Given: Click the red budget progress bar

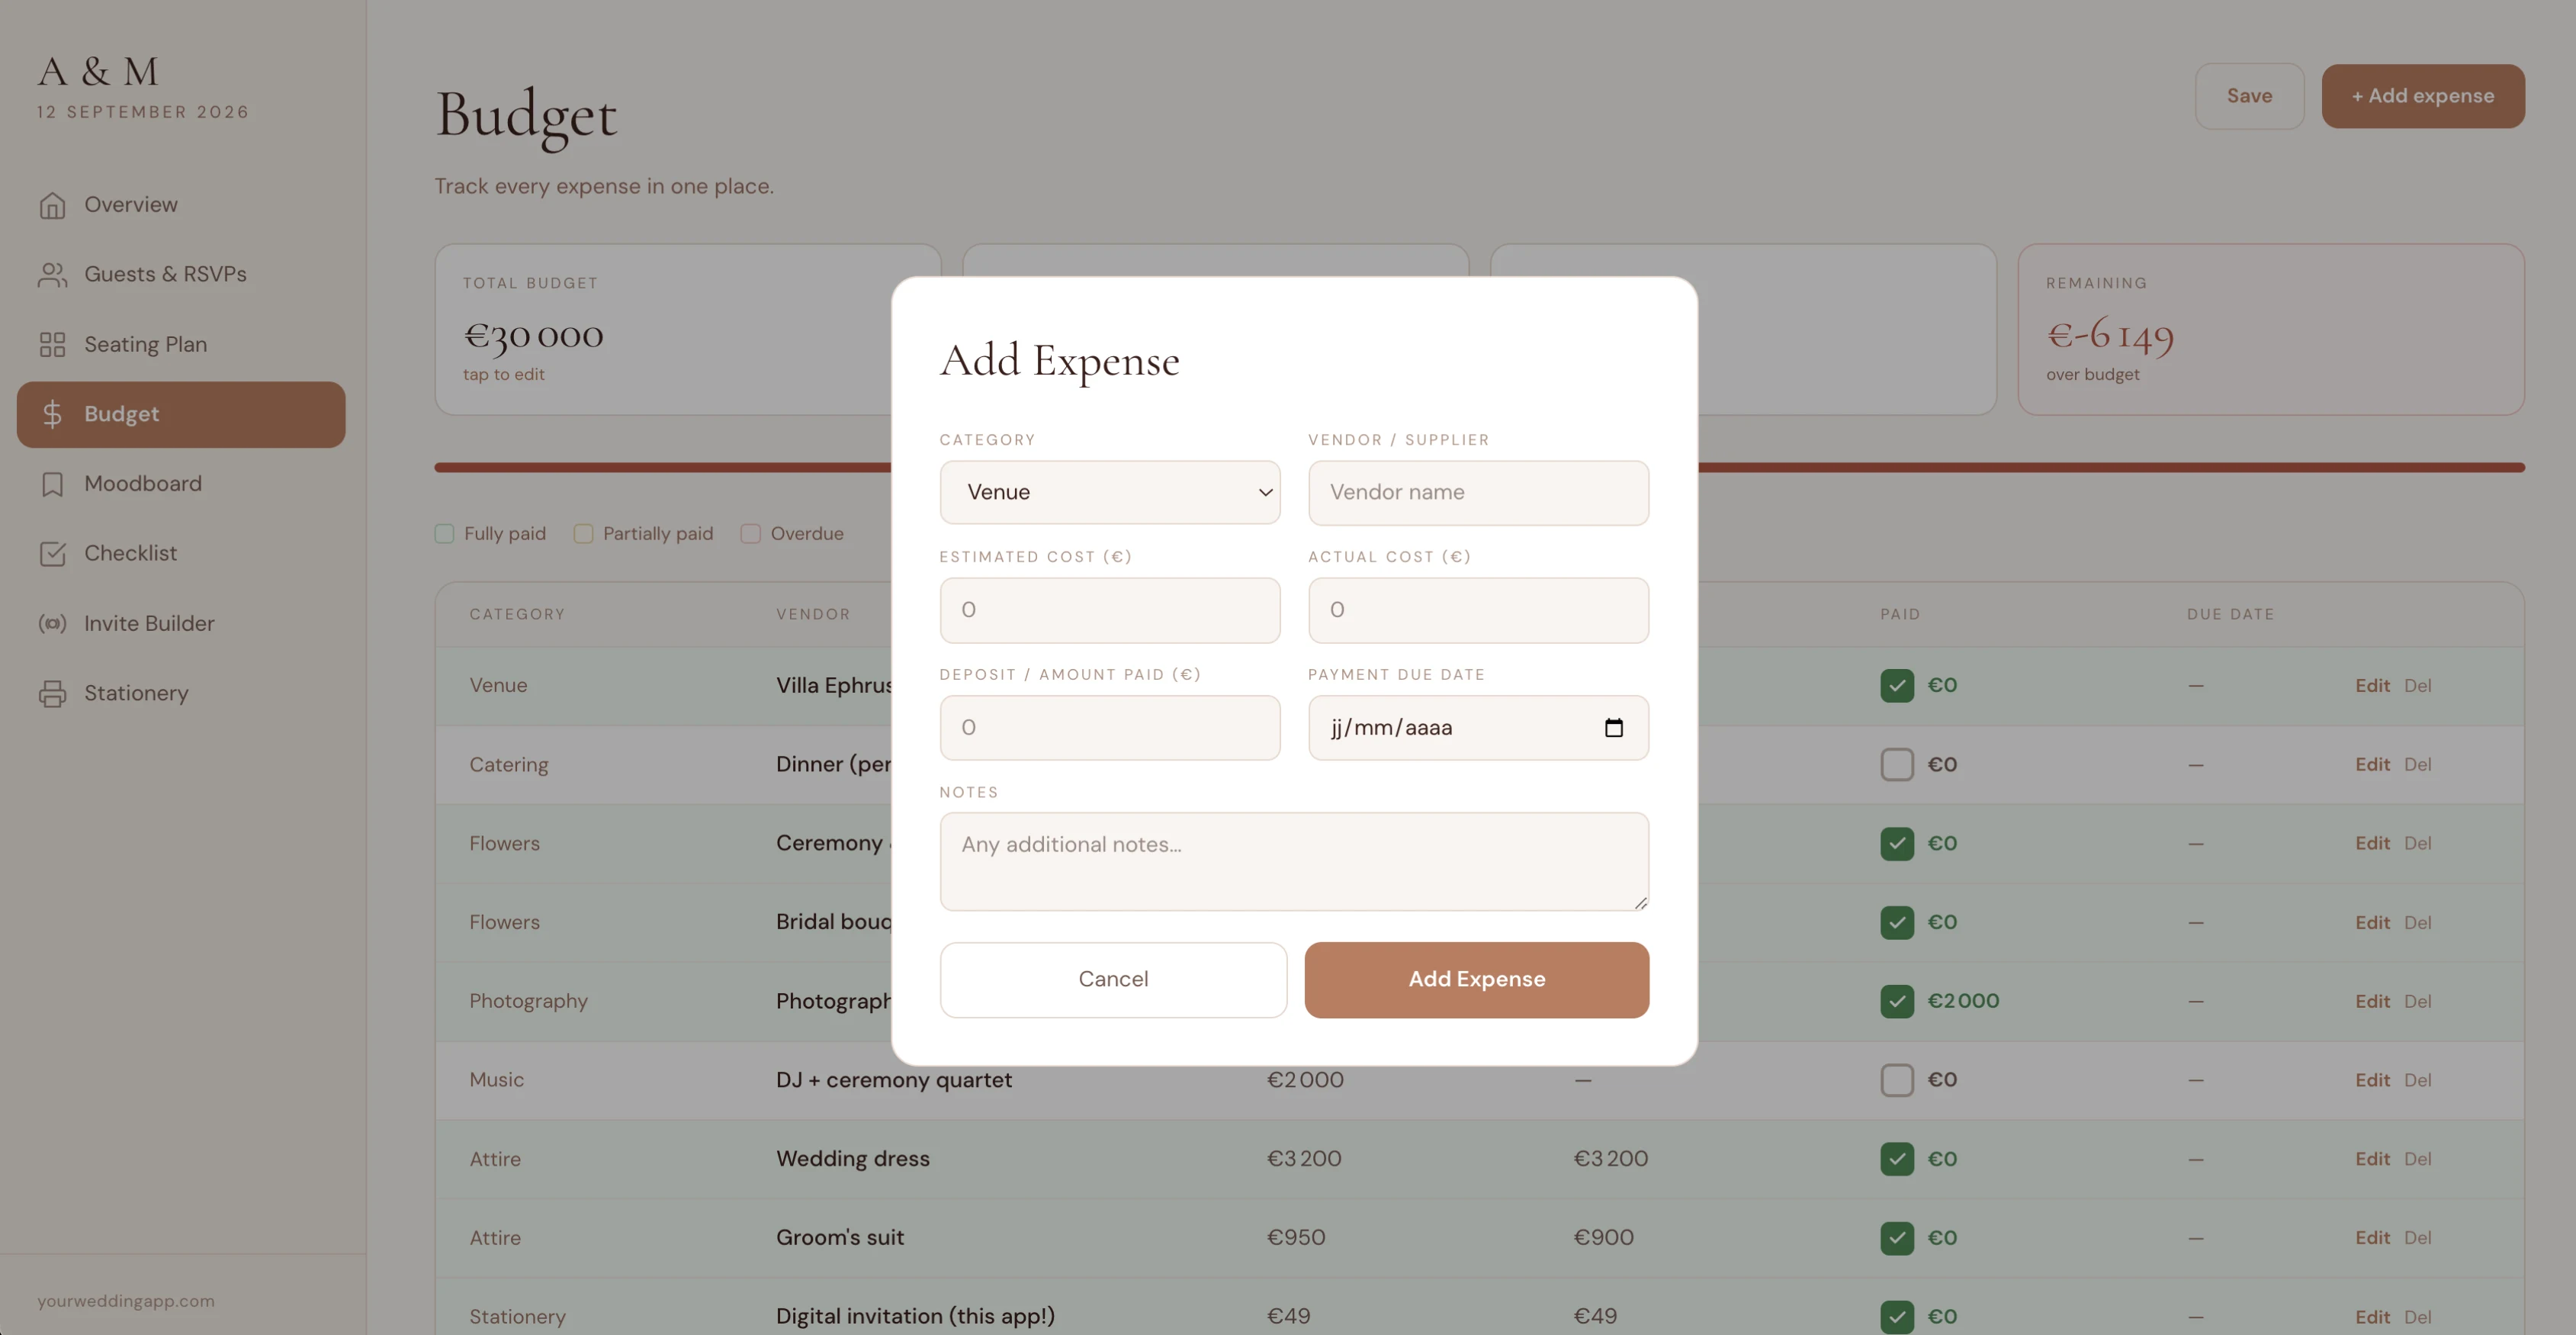Looking at the screenshot, I should (1479, 467).
